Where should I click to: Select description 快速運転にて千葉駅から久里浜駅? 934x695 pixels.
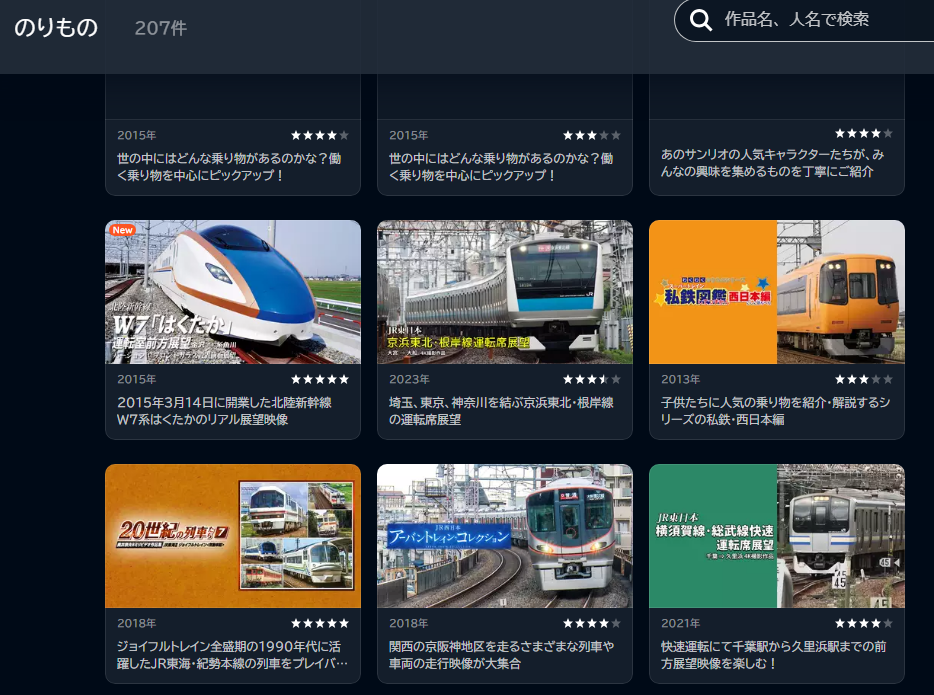[x=774, y=655]
